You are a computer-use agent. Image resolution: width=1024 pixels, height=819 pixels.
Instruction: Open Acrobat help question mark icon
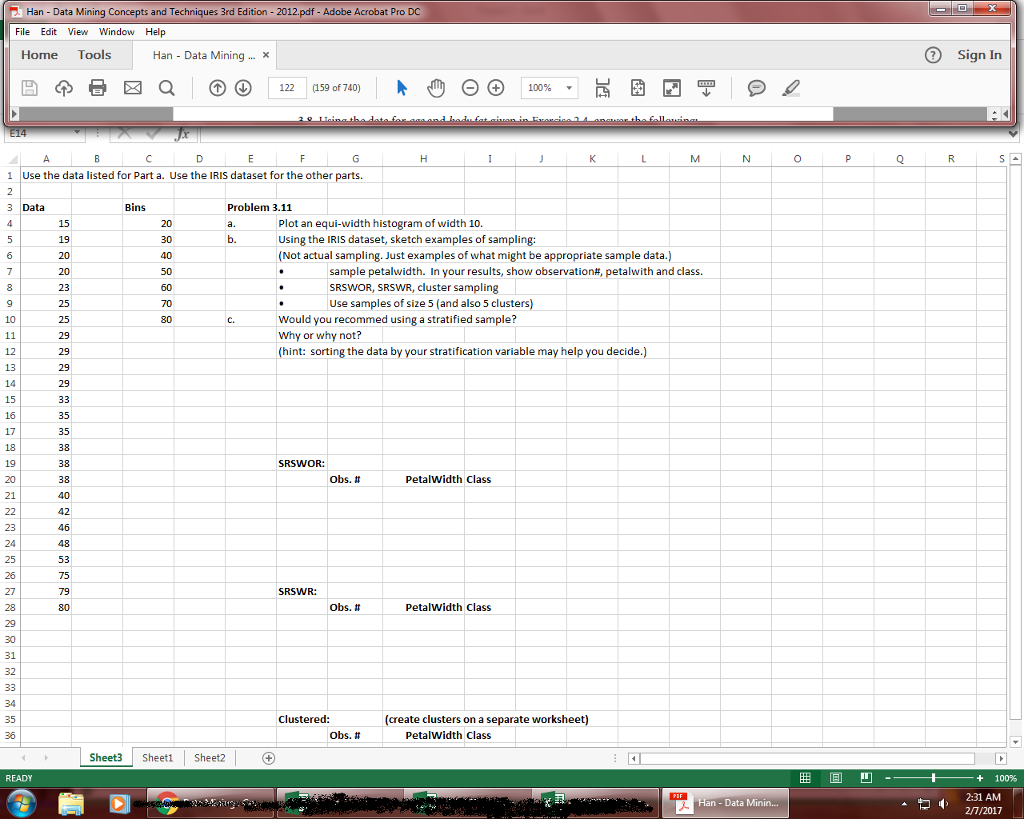[933, 56]
